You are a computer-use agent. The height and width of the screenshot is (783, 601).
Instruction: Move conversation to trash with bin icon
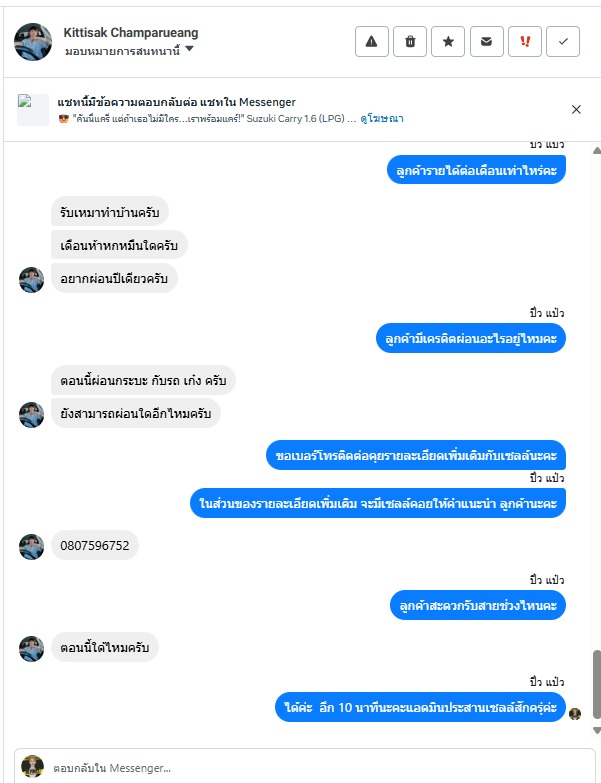coord(410,41)
